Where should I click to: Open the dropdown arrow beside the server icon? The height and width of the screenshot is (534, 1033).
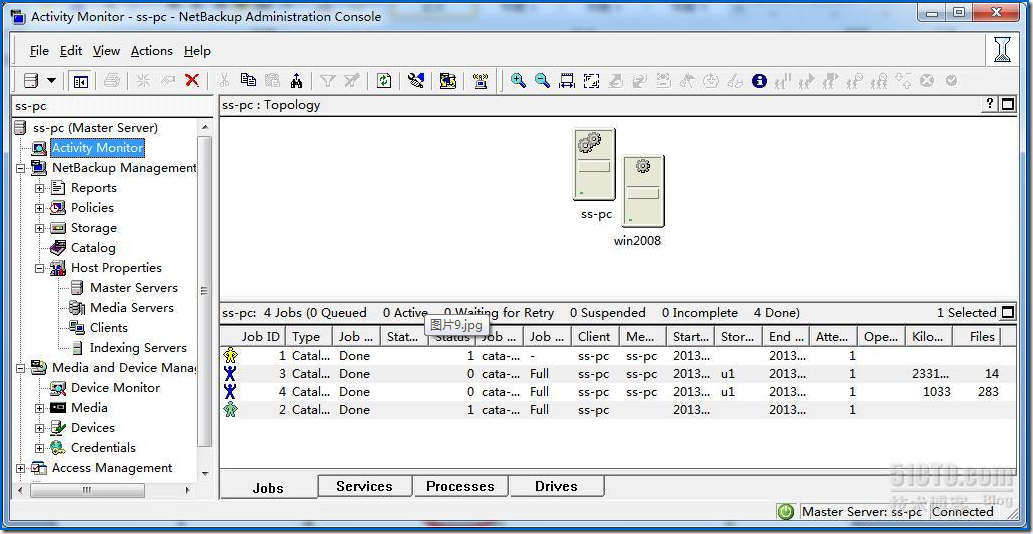pos(51,81)
